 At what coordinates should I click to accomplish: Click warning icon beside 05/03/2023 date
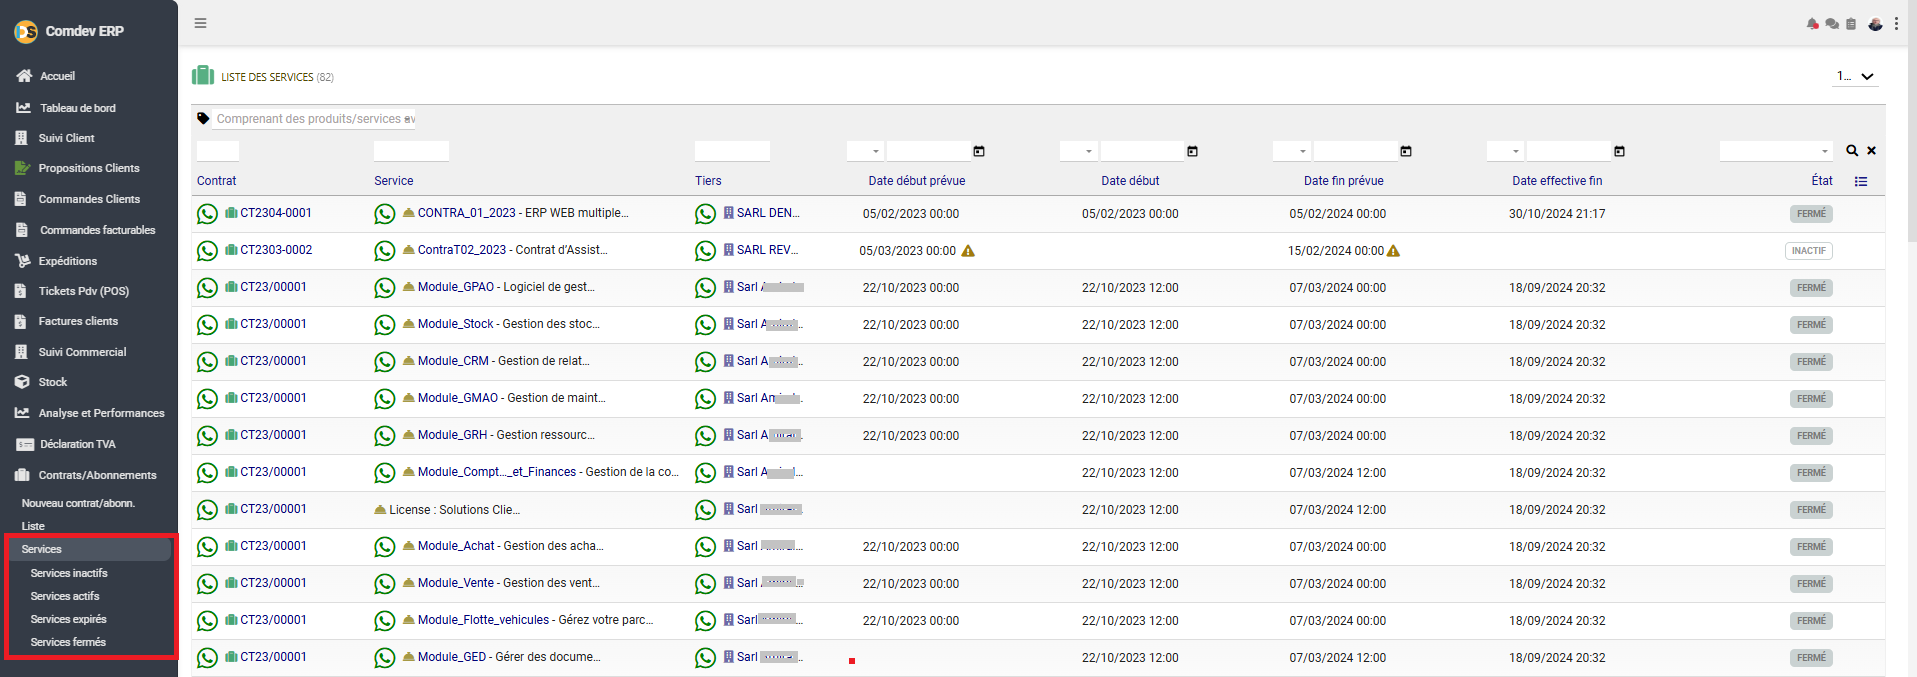click(968, 251)
